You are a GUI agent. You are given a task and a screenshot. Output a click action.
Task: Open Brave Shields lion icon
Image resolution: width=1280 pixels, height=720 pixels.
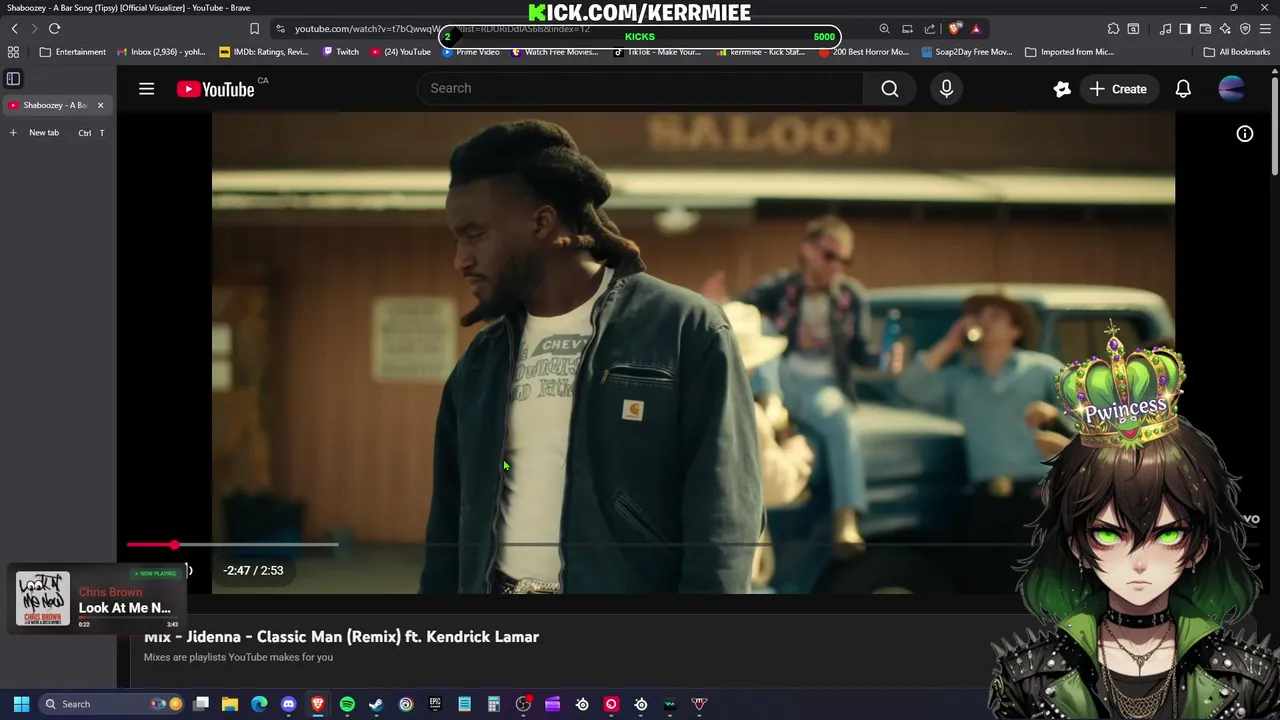coord(954,29)
